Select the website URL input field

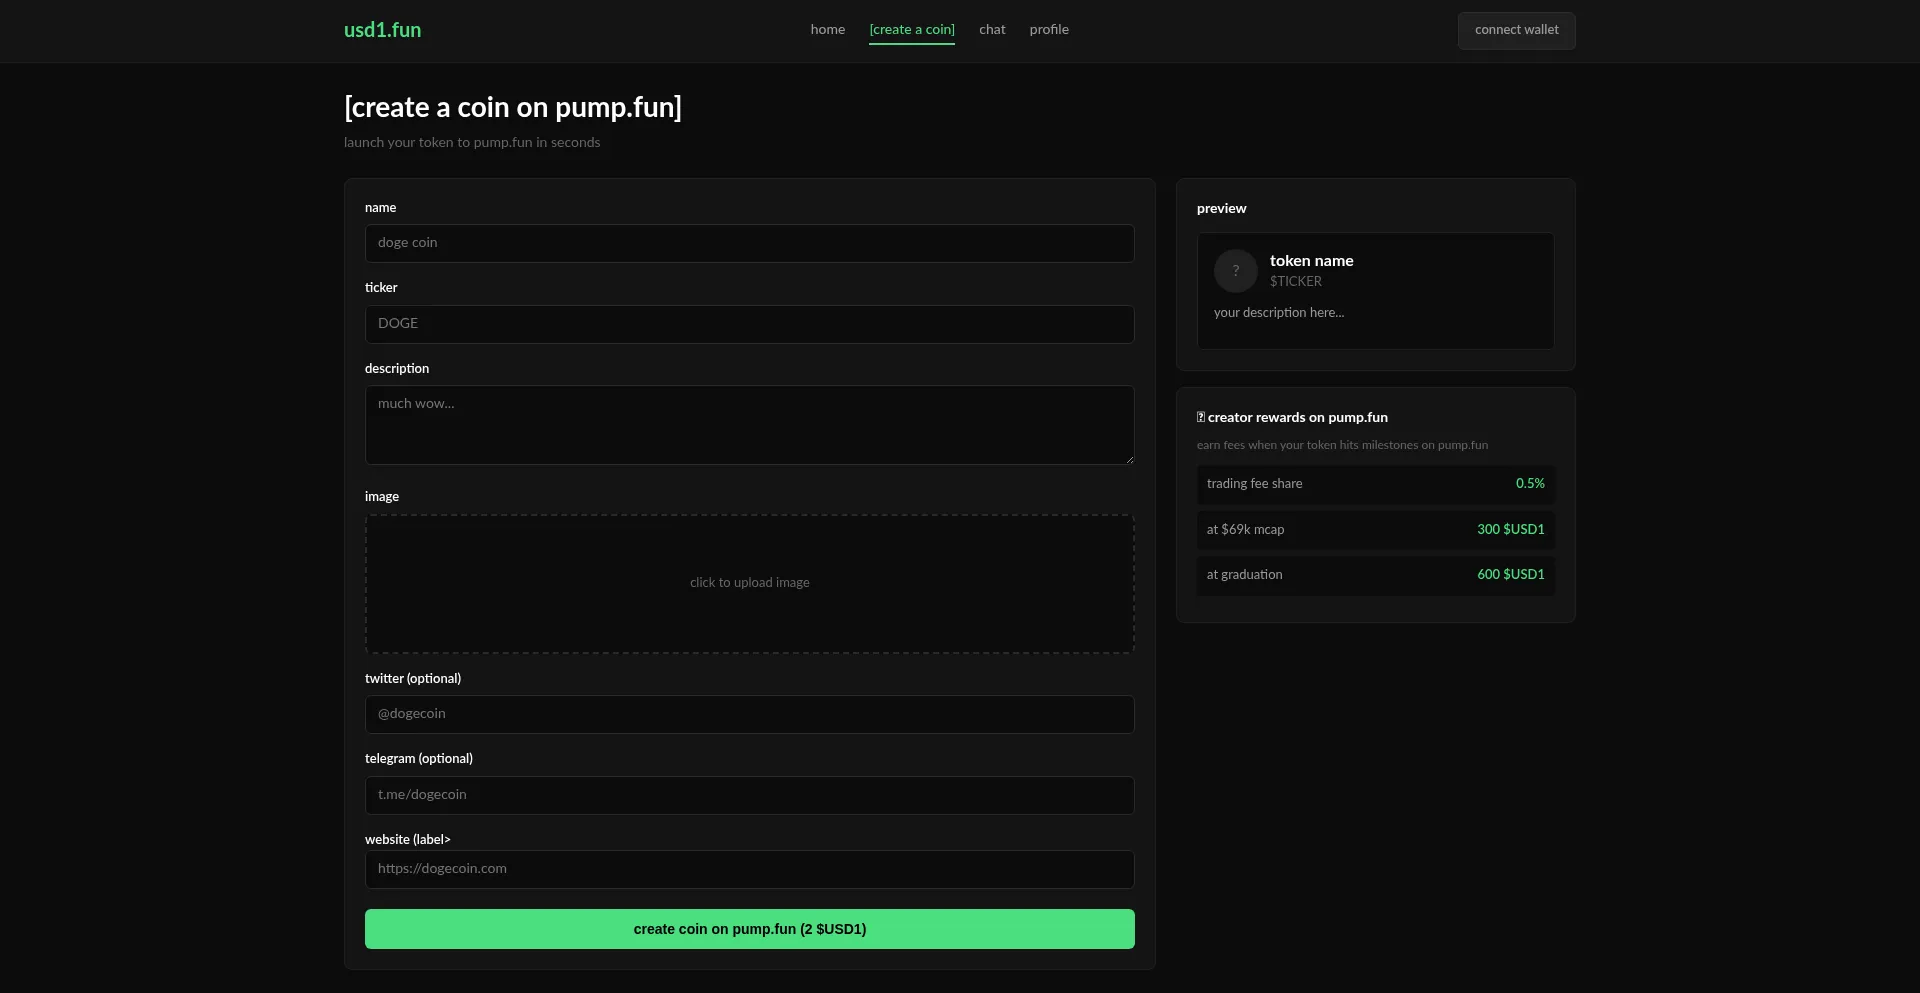coord(749,869)
